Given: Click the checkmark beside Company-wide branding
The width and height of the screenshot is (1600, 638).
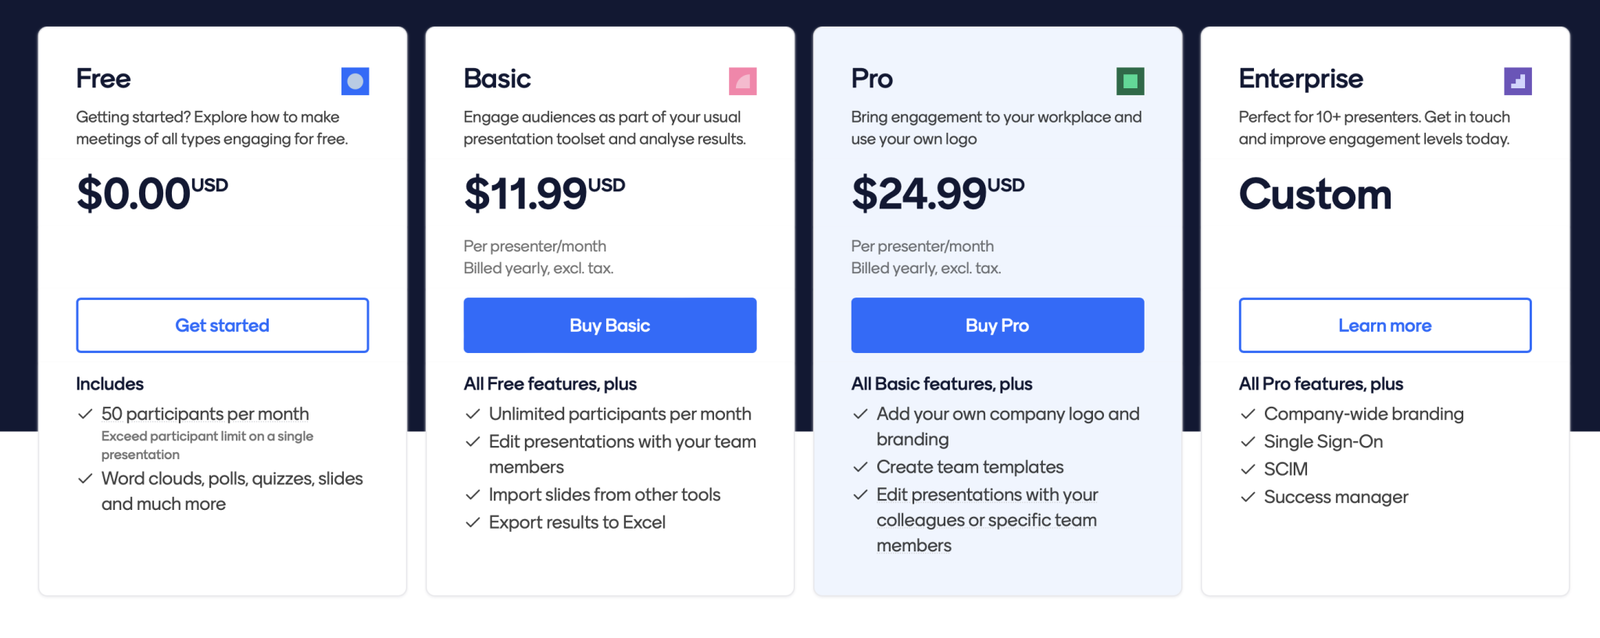Looking at the screenshot, I should [1246, 413].
